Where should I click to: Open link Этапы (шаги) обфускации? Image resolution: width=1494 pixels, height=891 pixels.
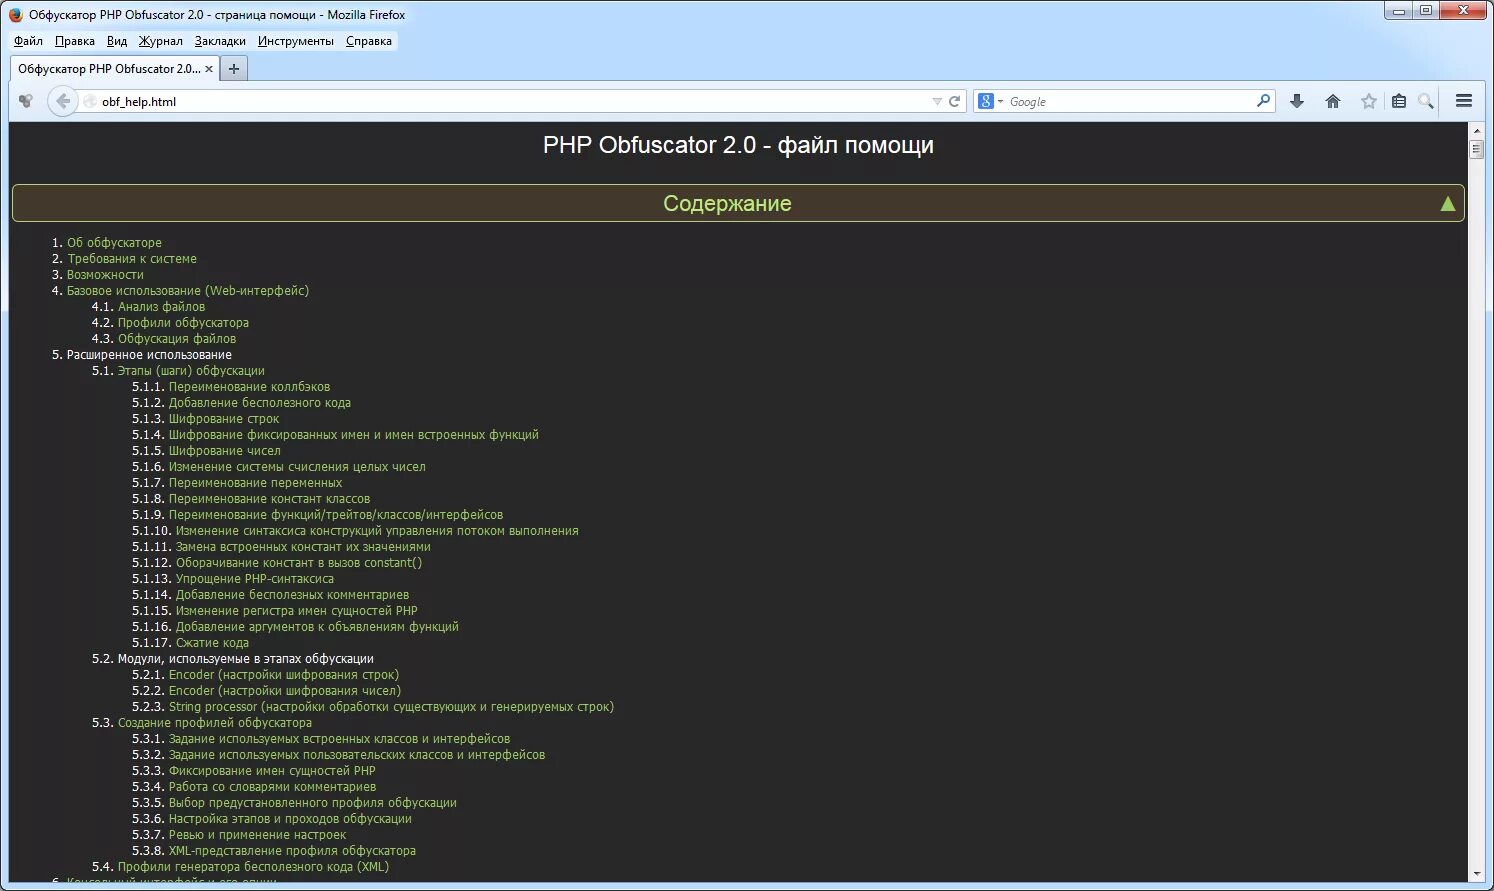[x=191, y=371]
